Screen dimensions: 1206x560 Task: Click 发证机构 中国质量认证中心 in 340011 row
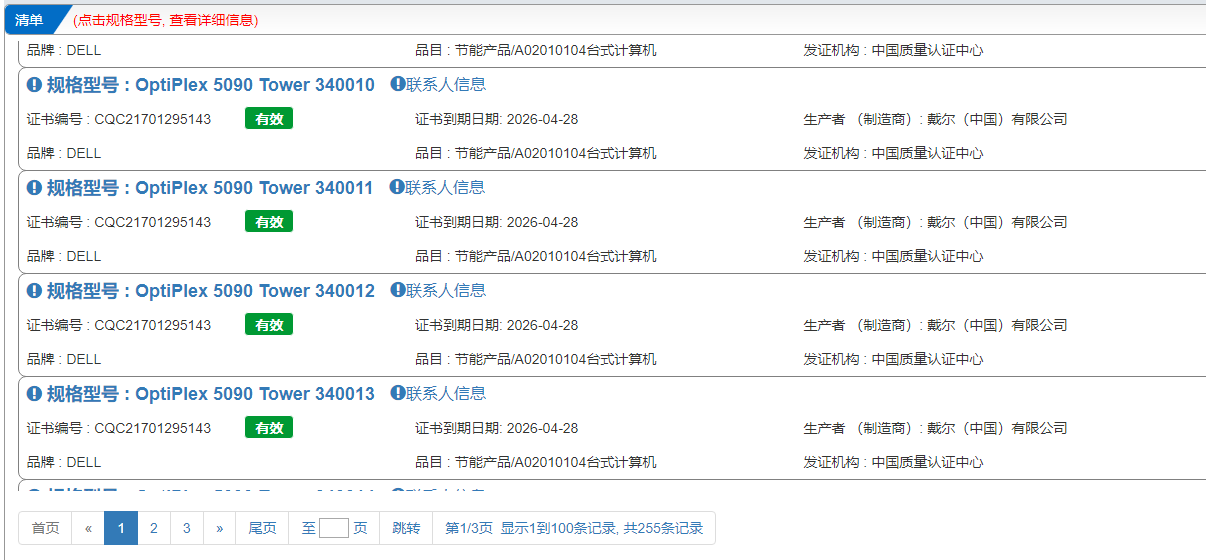pos(893,257)
